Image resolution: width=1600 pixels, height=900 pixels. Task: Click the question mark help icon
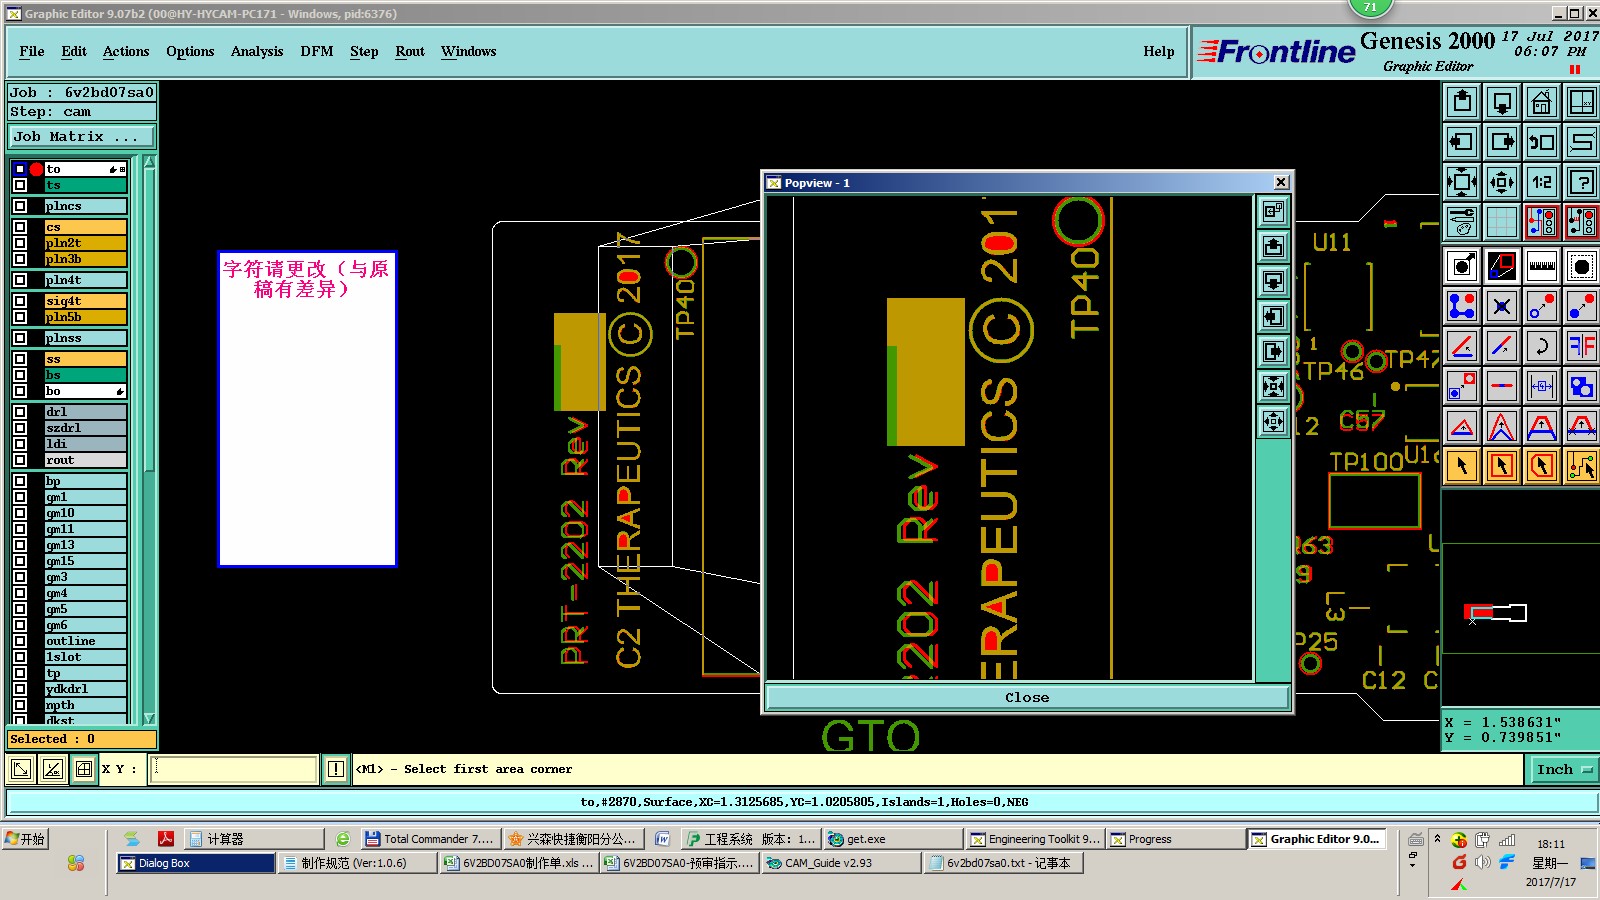coord(1582,182)
